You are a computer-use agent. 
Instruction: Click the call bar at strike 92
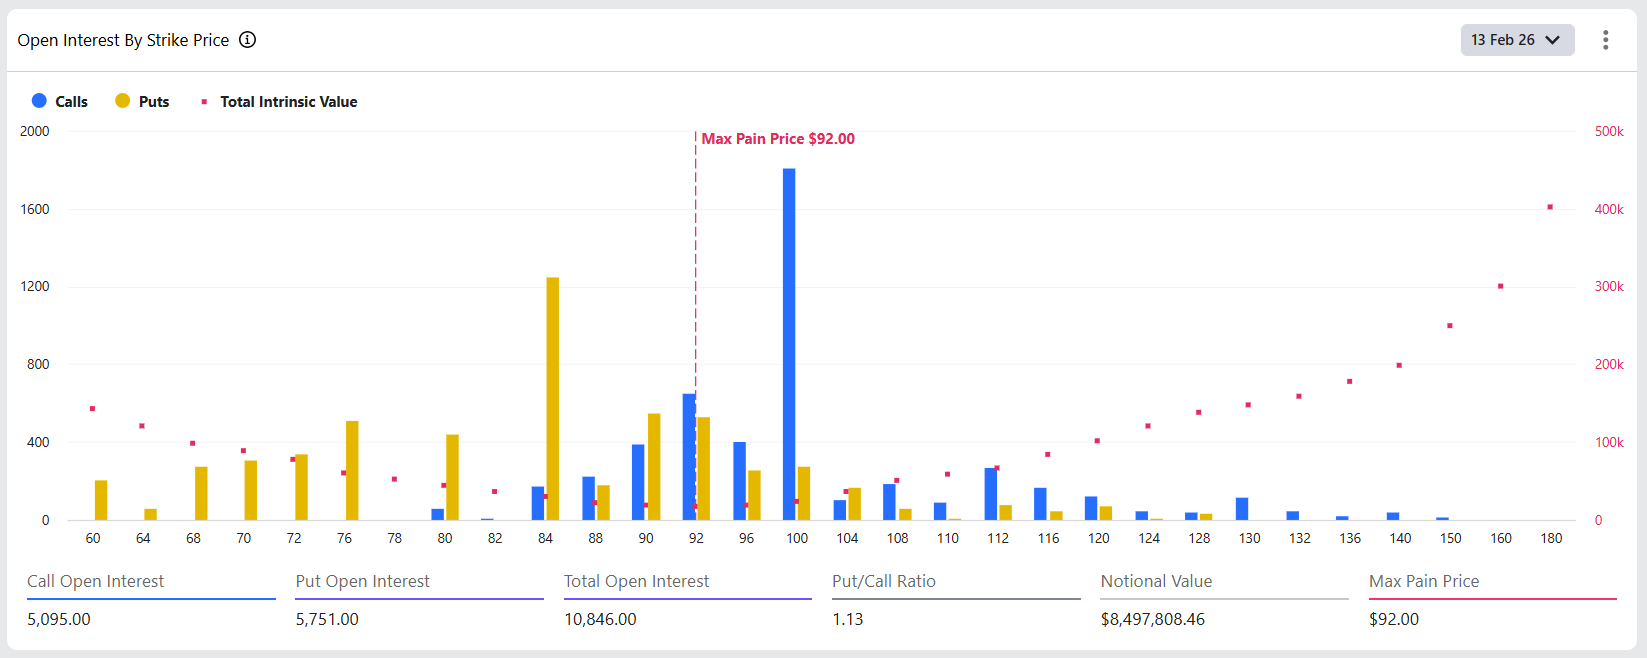(688, 456)
